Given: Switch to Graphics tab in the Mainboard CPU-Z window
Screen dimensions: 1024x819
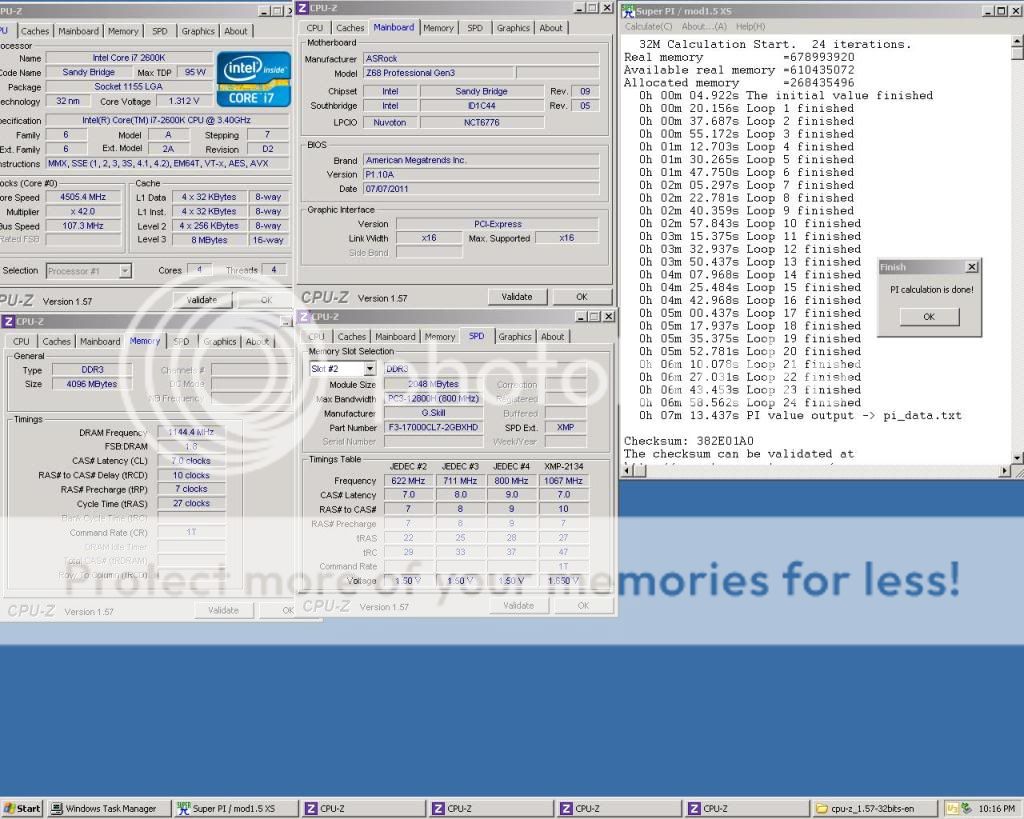Looking at the screenshot, I should [x=513, y=28].
